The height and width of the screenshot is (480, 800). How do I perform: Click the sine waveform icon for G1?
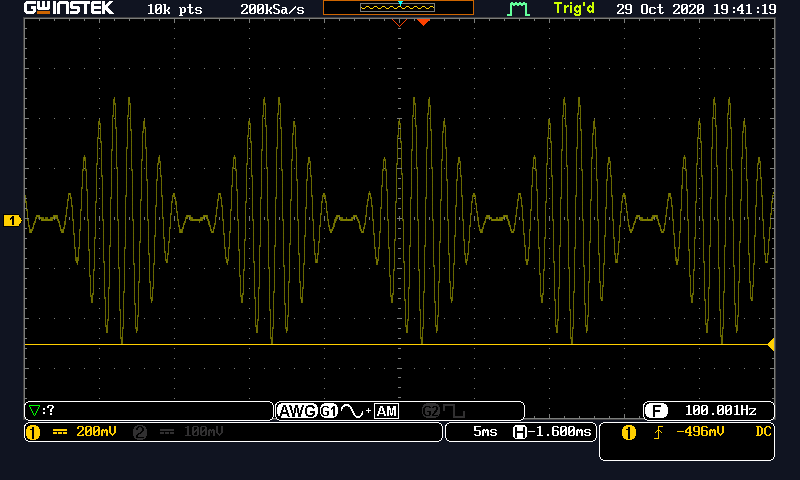pyautogui.click(x=352, y=411)
